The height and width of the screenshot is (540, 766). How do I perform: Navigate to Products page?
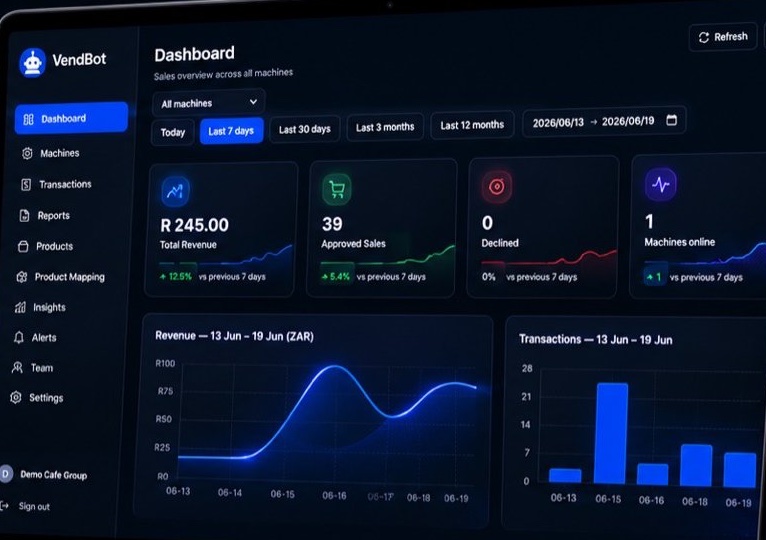click(x=54, y=246)
